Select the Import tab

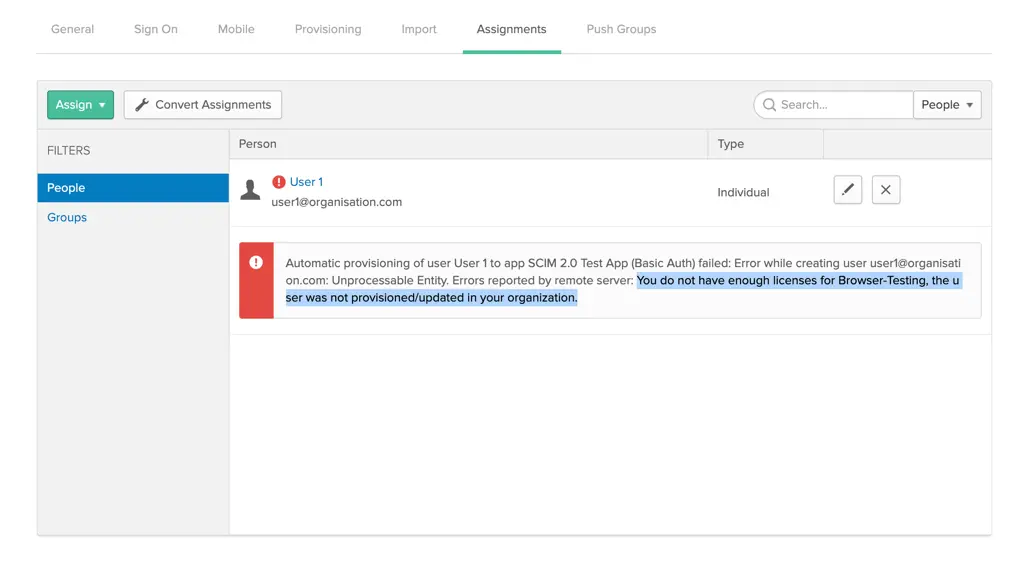(419, 29)
